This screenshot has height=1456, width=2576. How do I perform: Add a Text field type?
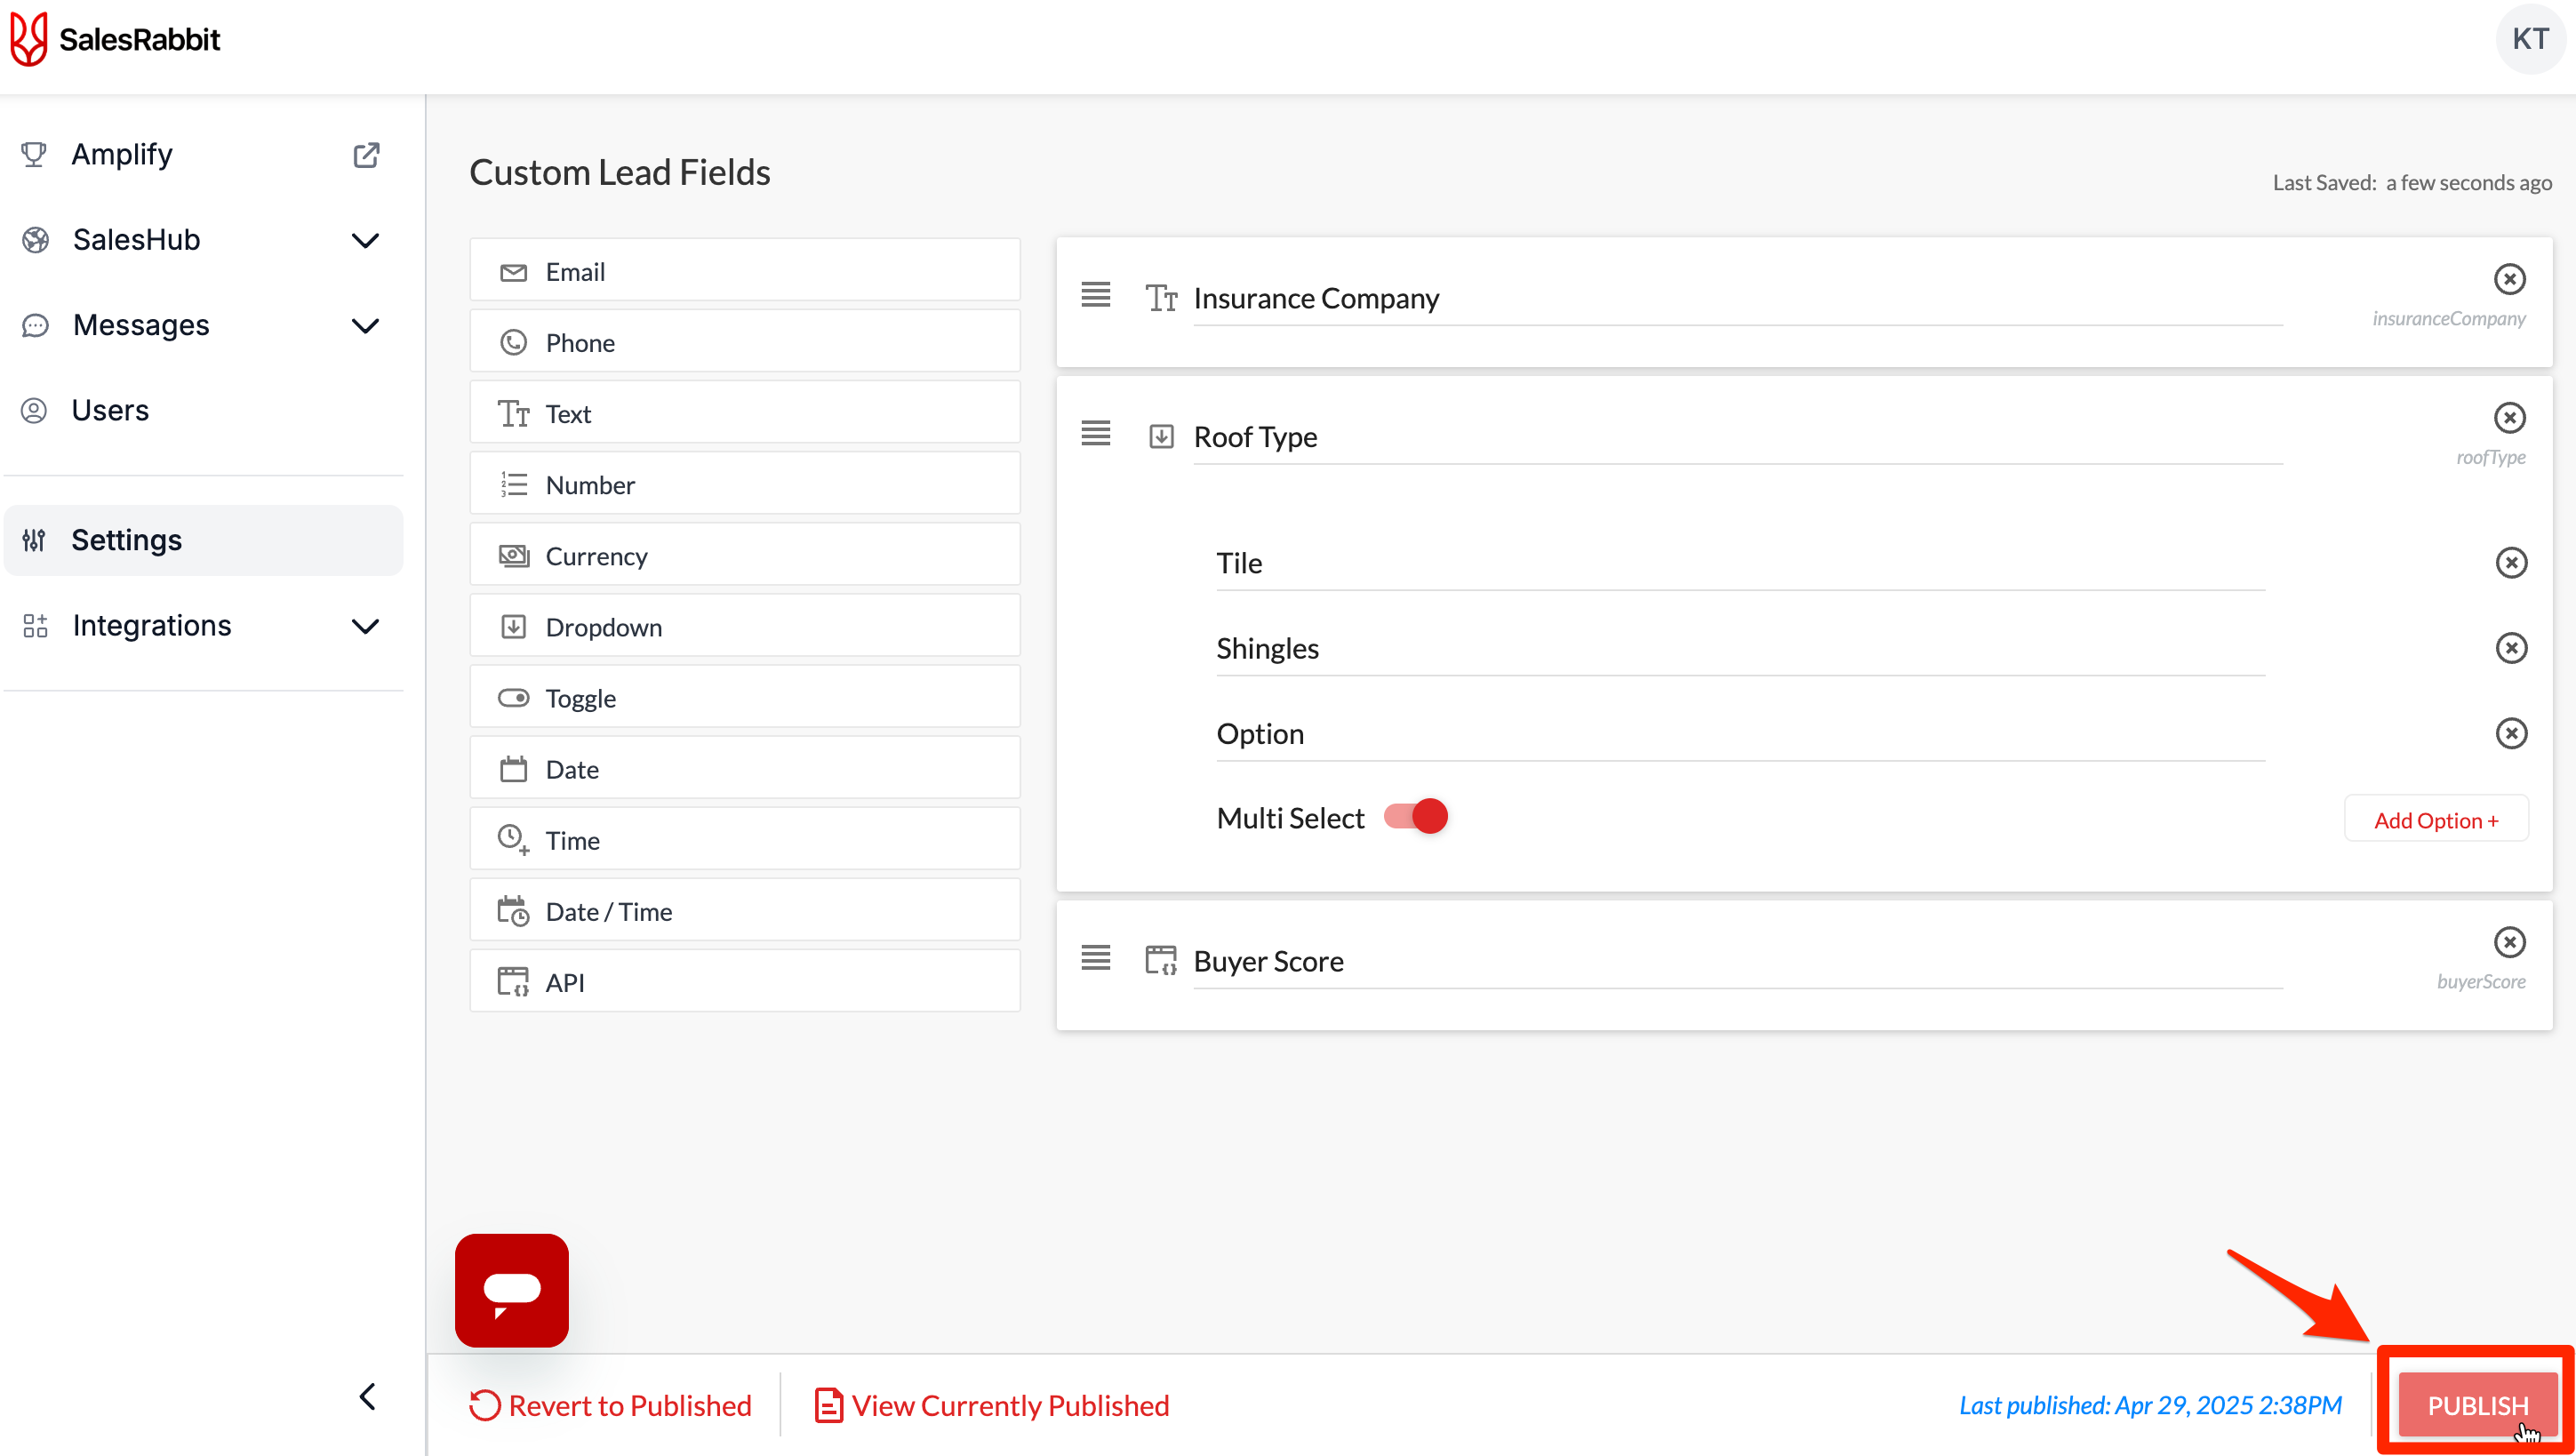click(745, 412)
